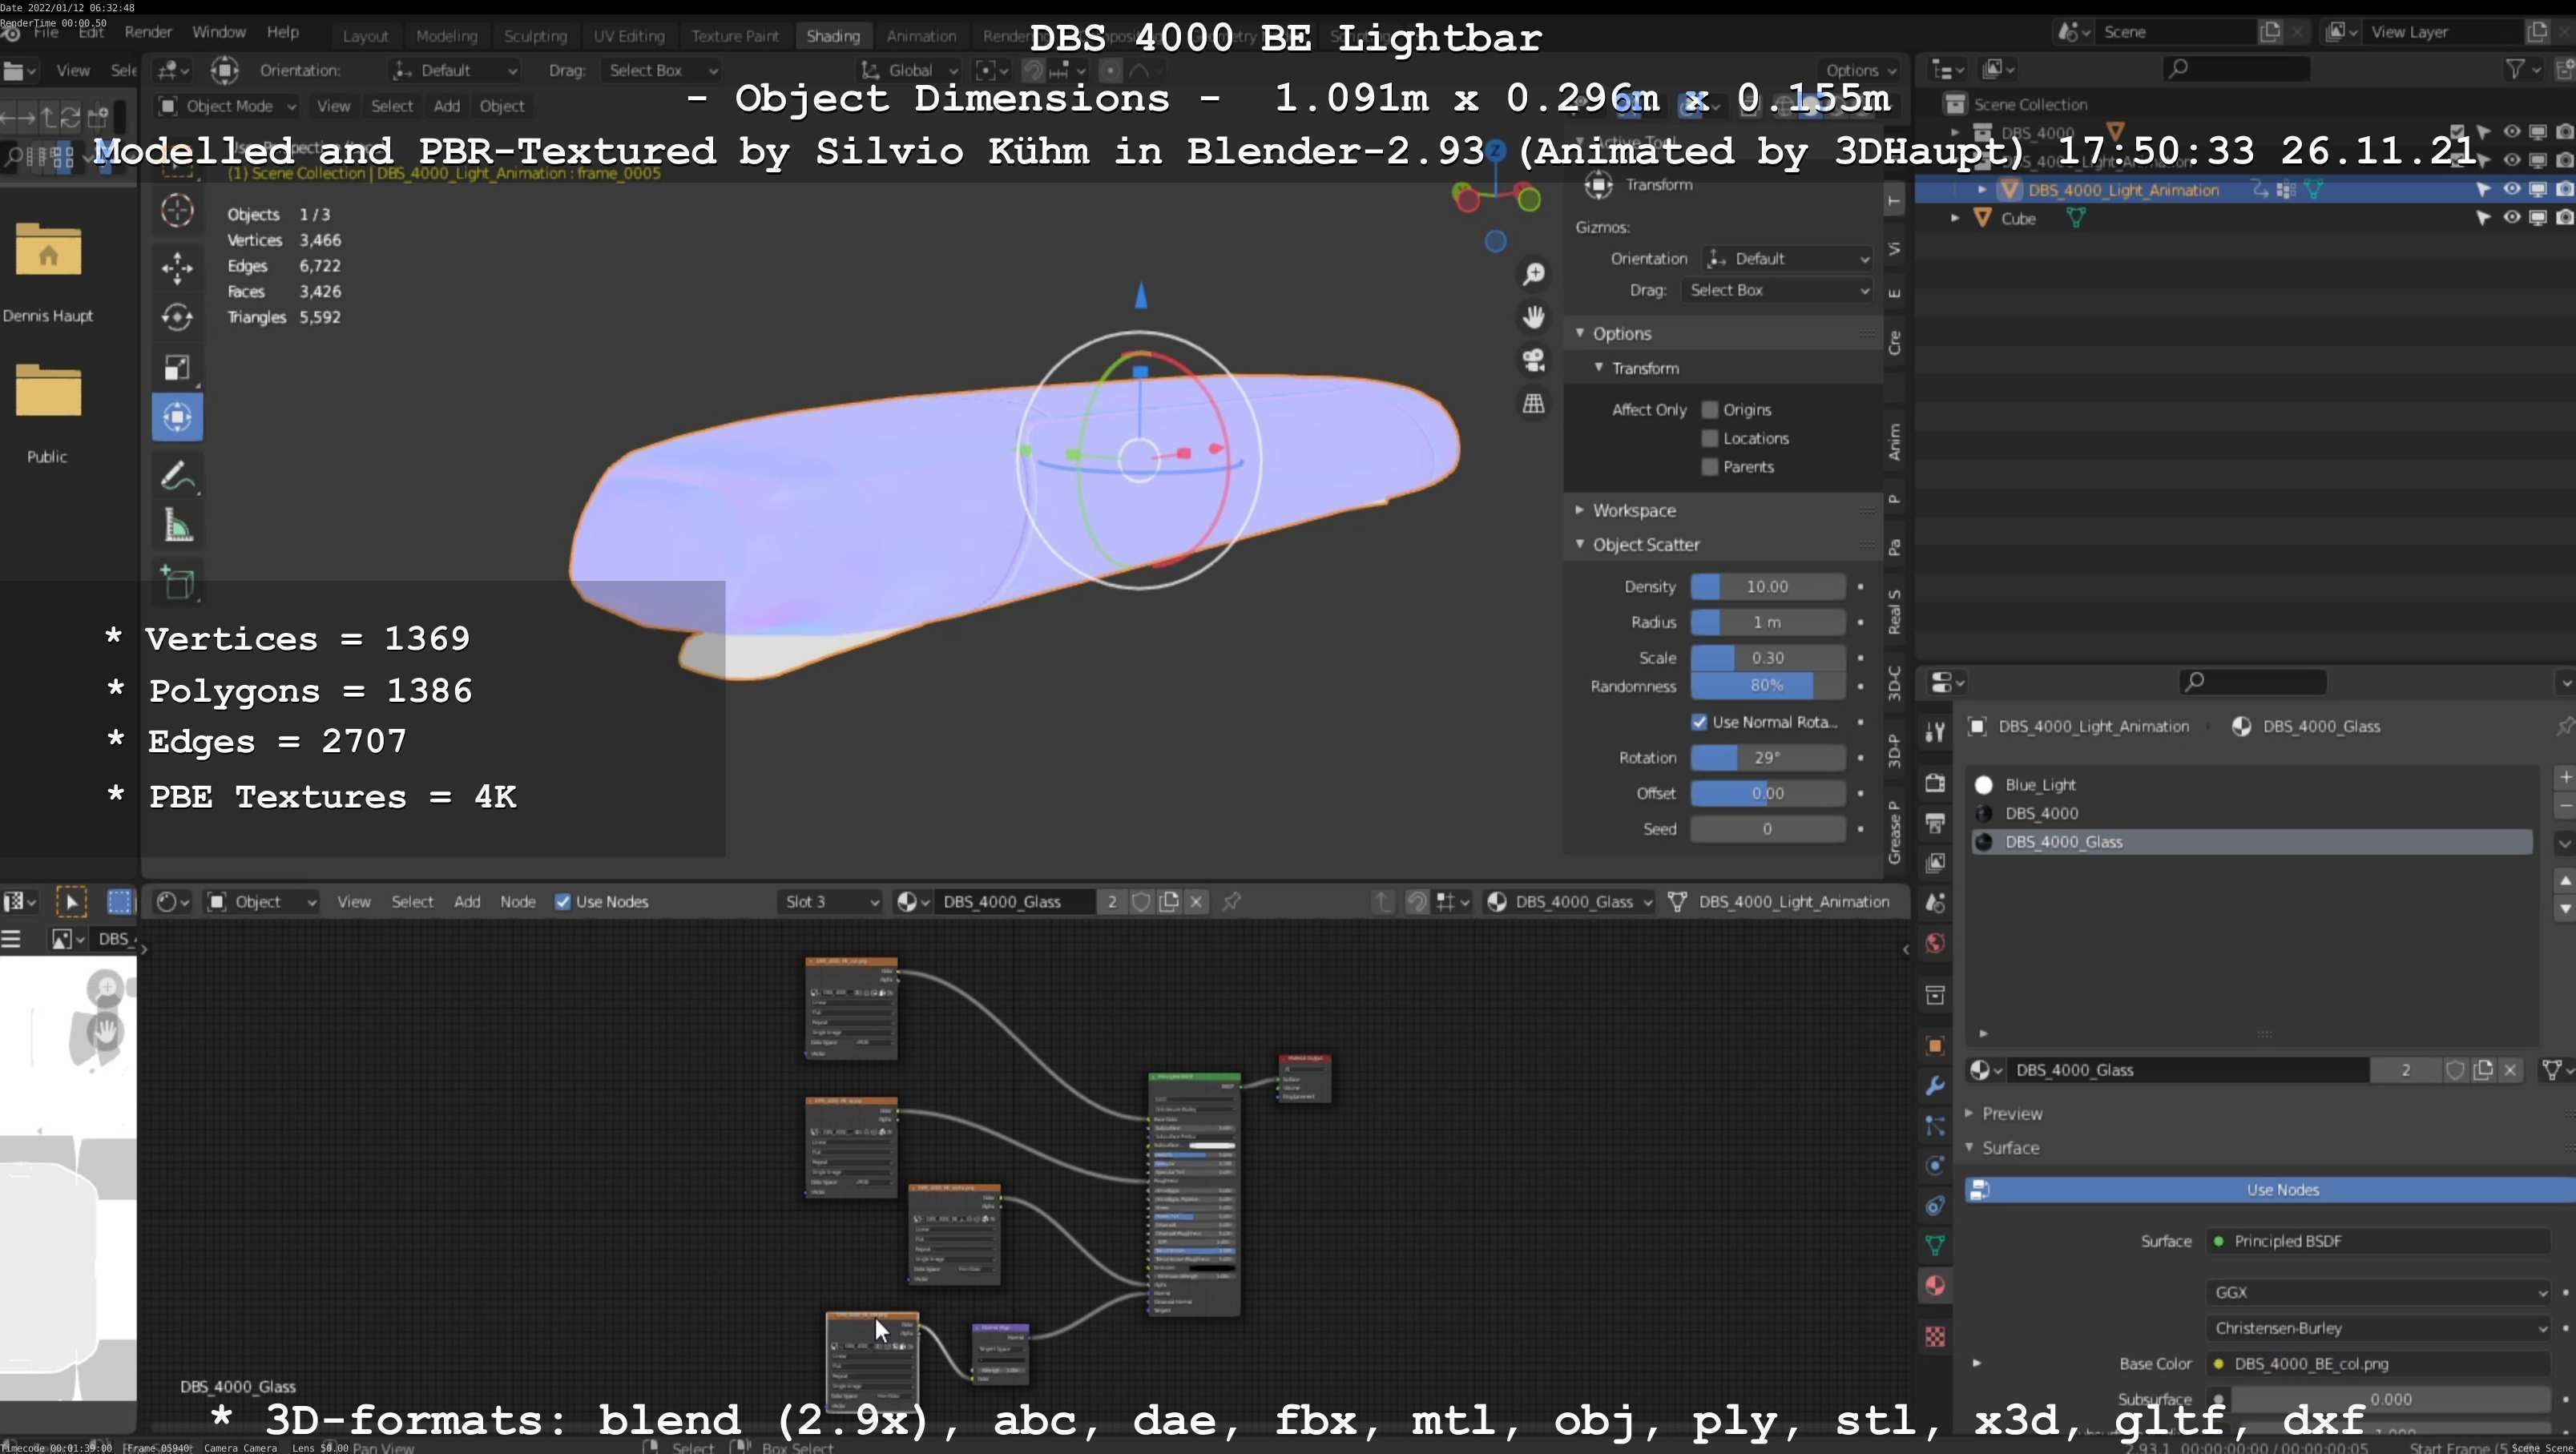The image size is (2576, 1454).
Task: Adjust the Density 10.00 slider
Action: [x=1767, y=587]
